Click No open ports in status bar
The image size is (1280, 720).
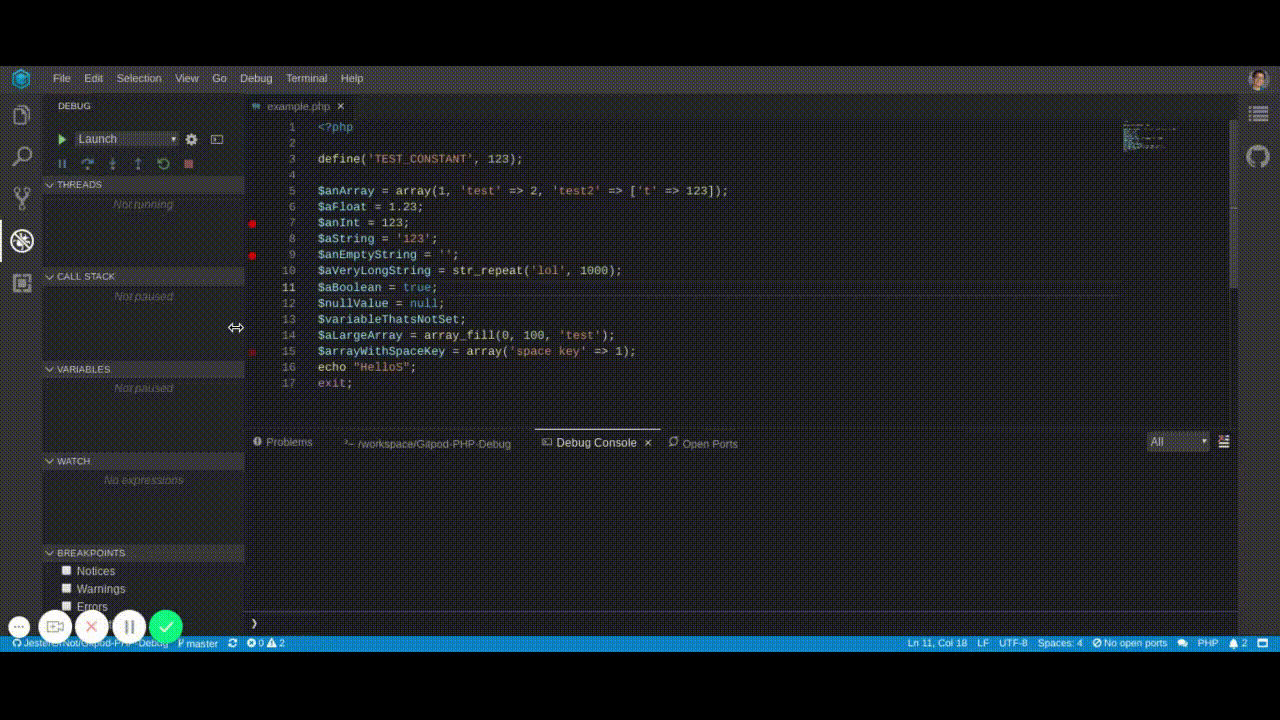click(x=1130, y=643)
